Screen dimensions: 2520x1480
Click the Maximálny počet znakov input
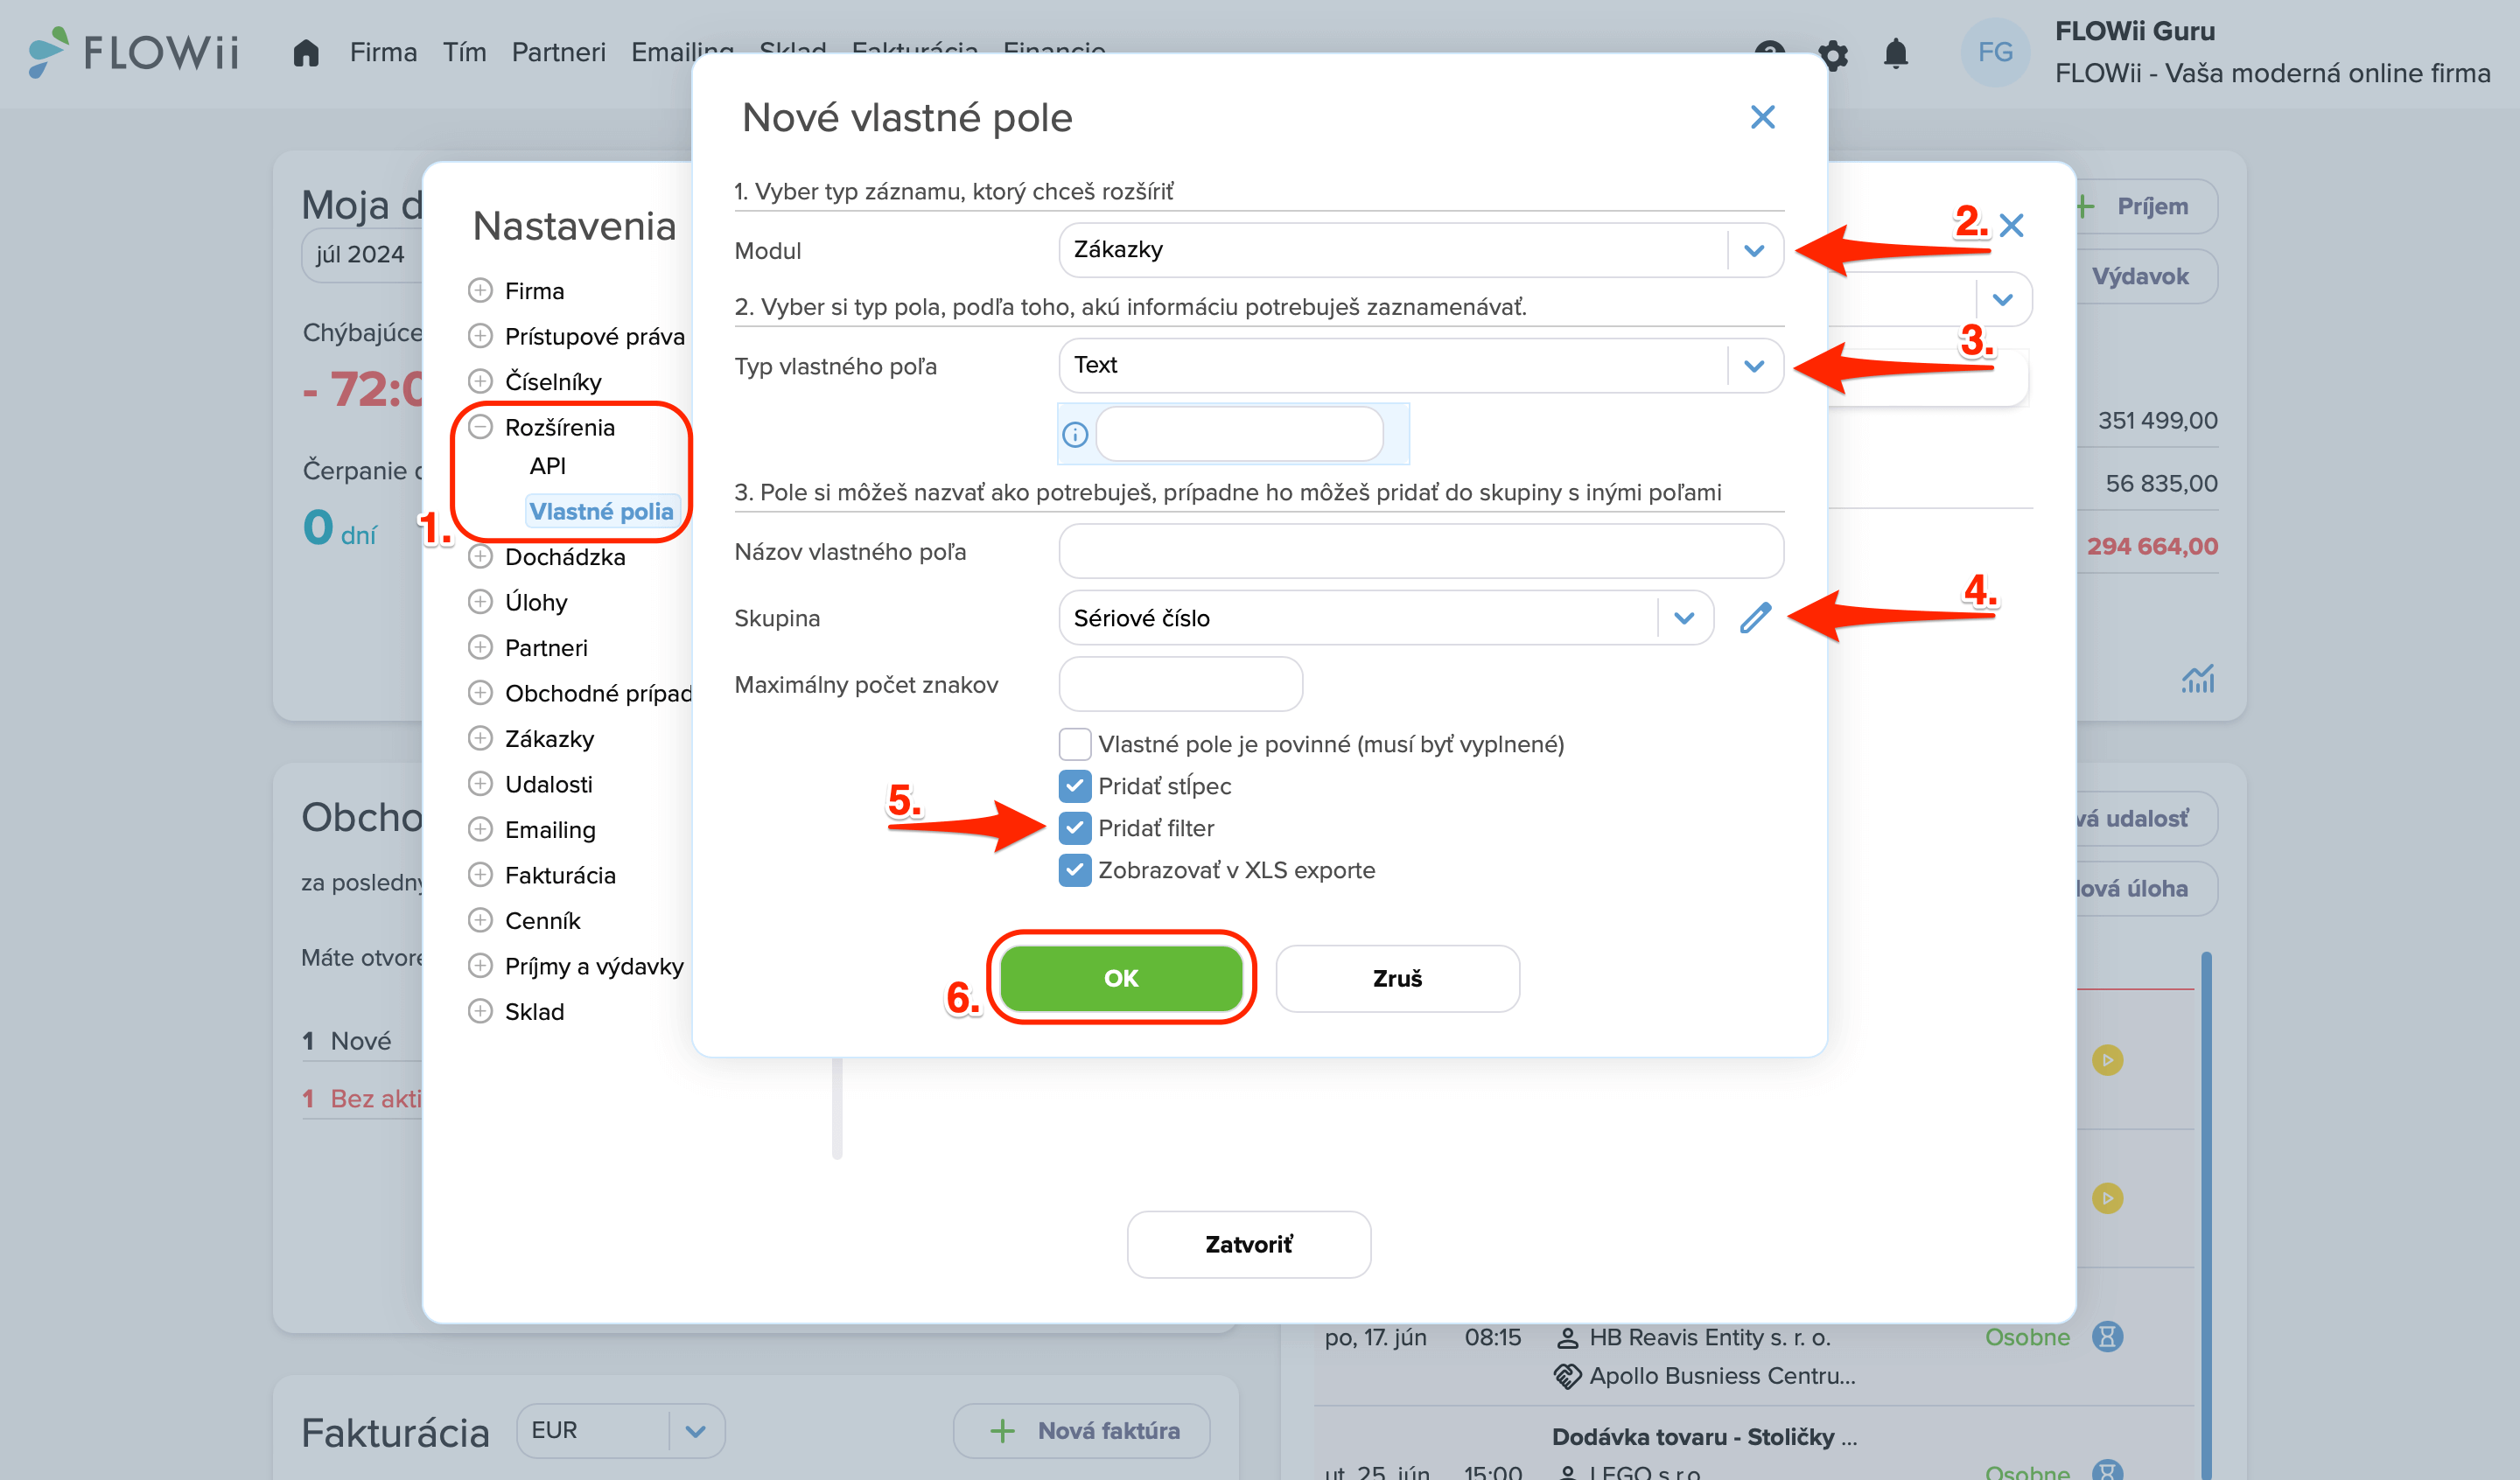tap(1180, 684)
